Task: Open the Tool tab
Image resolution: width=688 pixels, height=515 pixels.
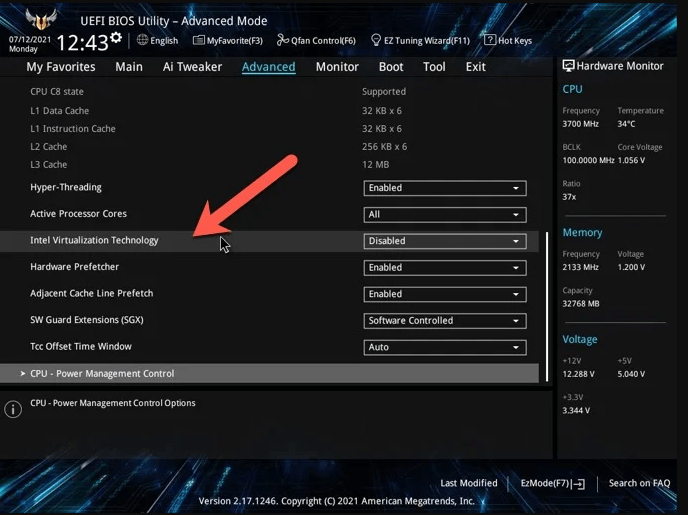Action: 434,67
